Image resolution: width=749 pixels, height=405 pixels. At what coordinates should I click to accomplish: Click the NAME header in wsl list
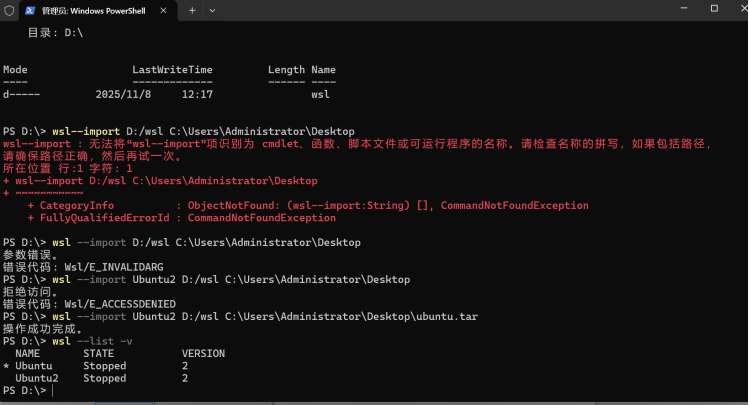point(28,353)
